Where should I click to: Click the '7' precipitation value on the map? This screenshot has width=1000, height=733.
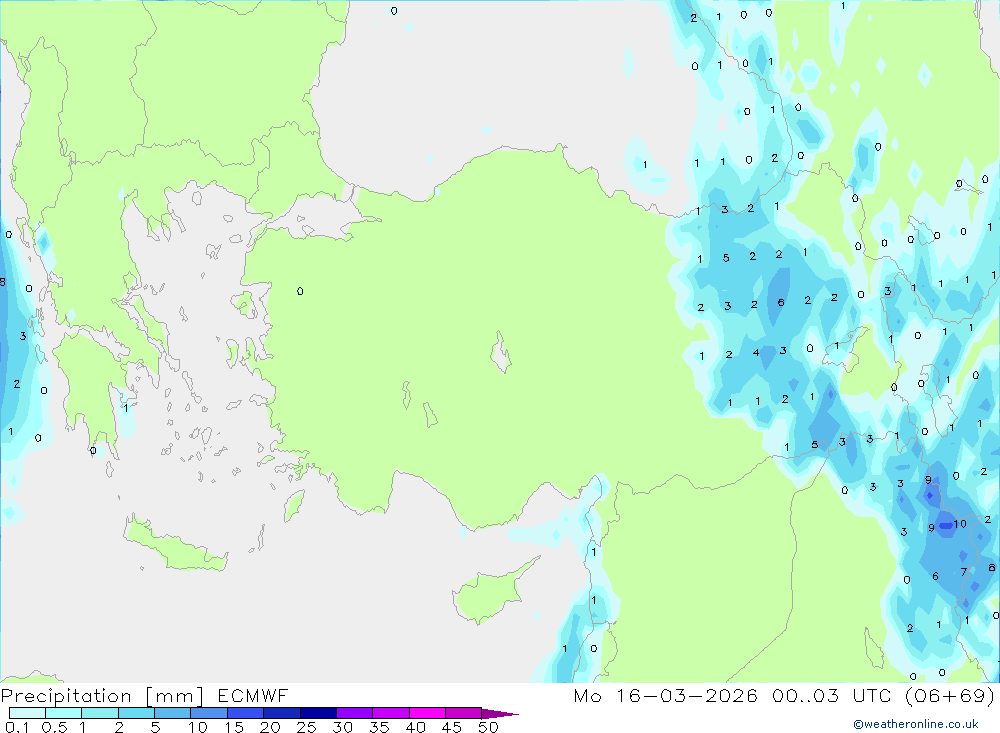[x=964, y=572]
